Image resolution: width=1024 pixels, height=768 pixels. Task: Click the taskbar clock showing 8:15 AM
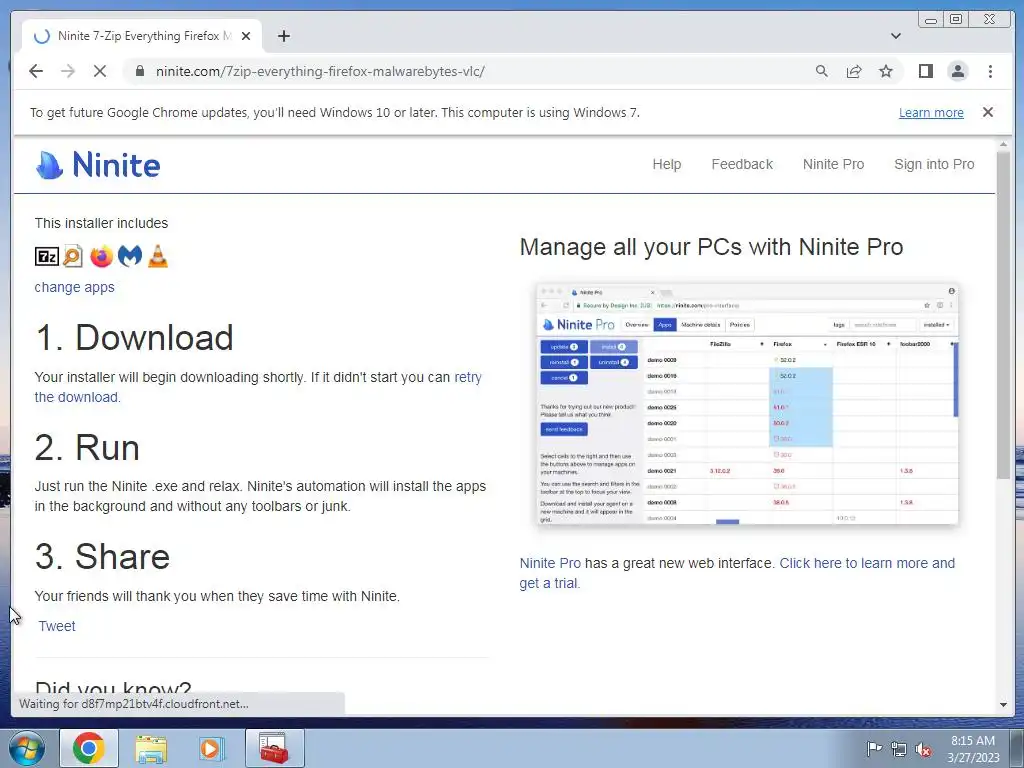pyautogui.click(x=973, y=749)
